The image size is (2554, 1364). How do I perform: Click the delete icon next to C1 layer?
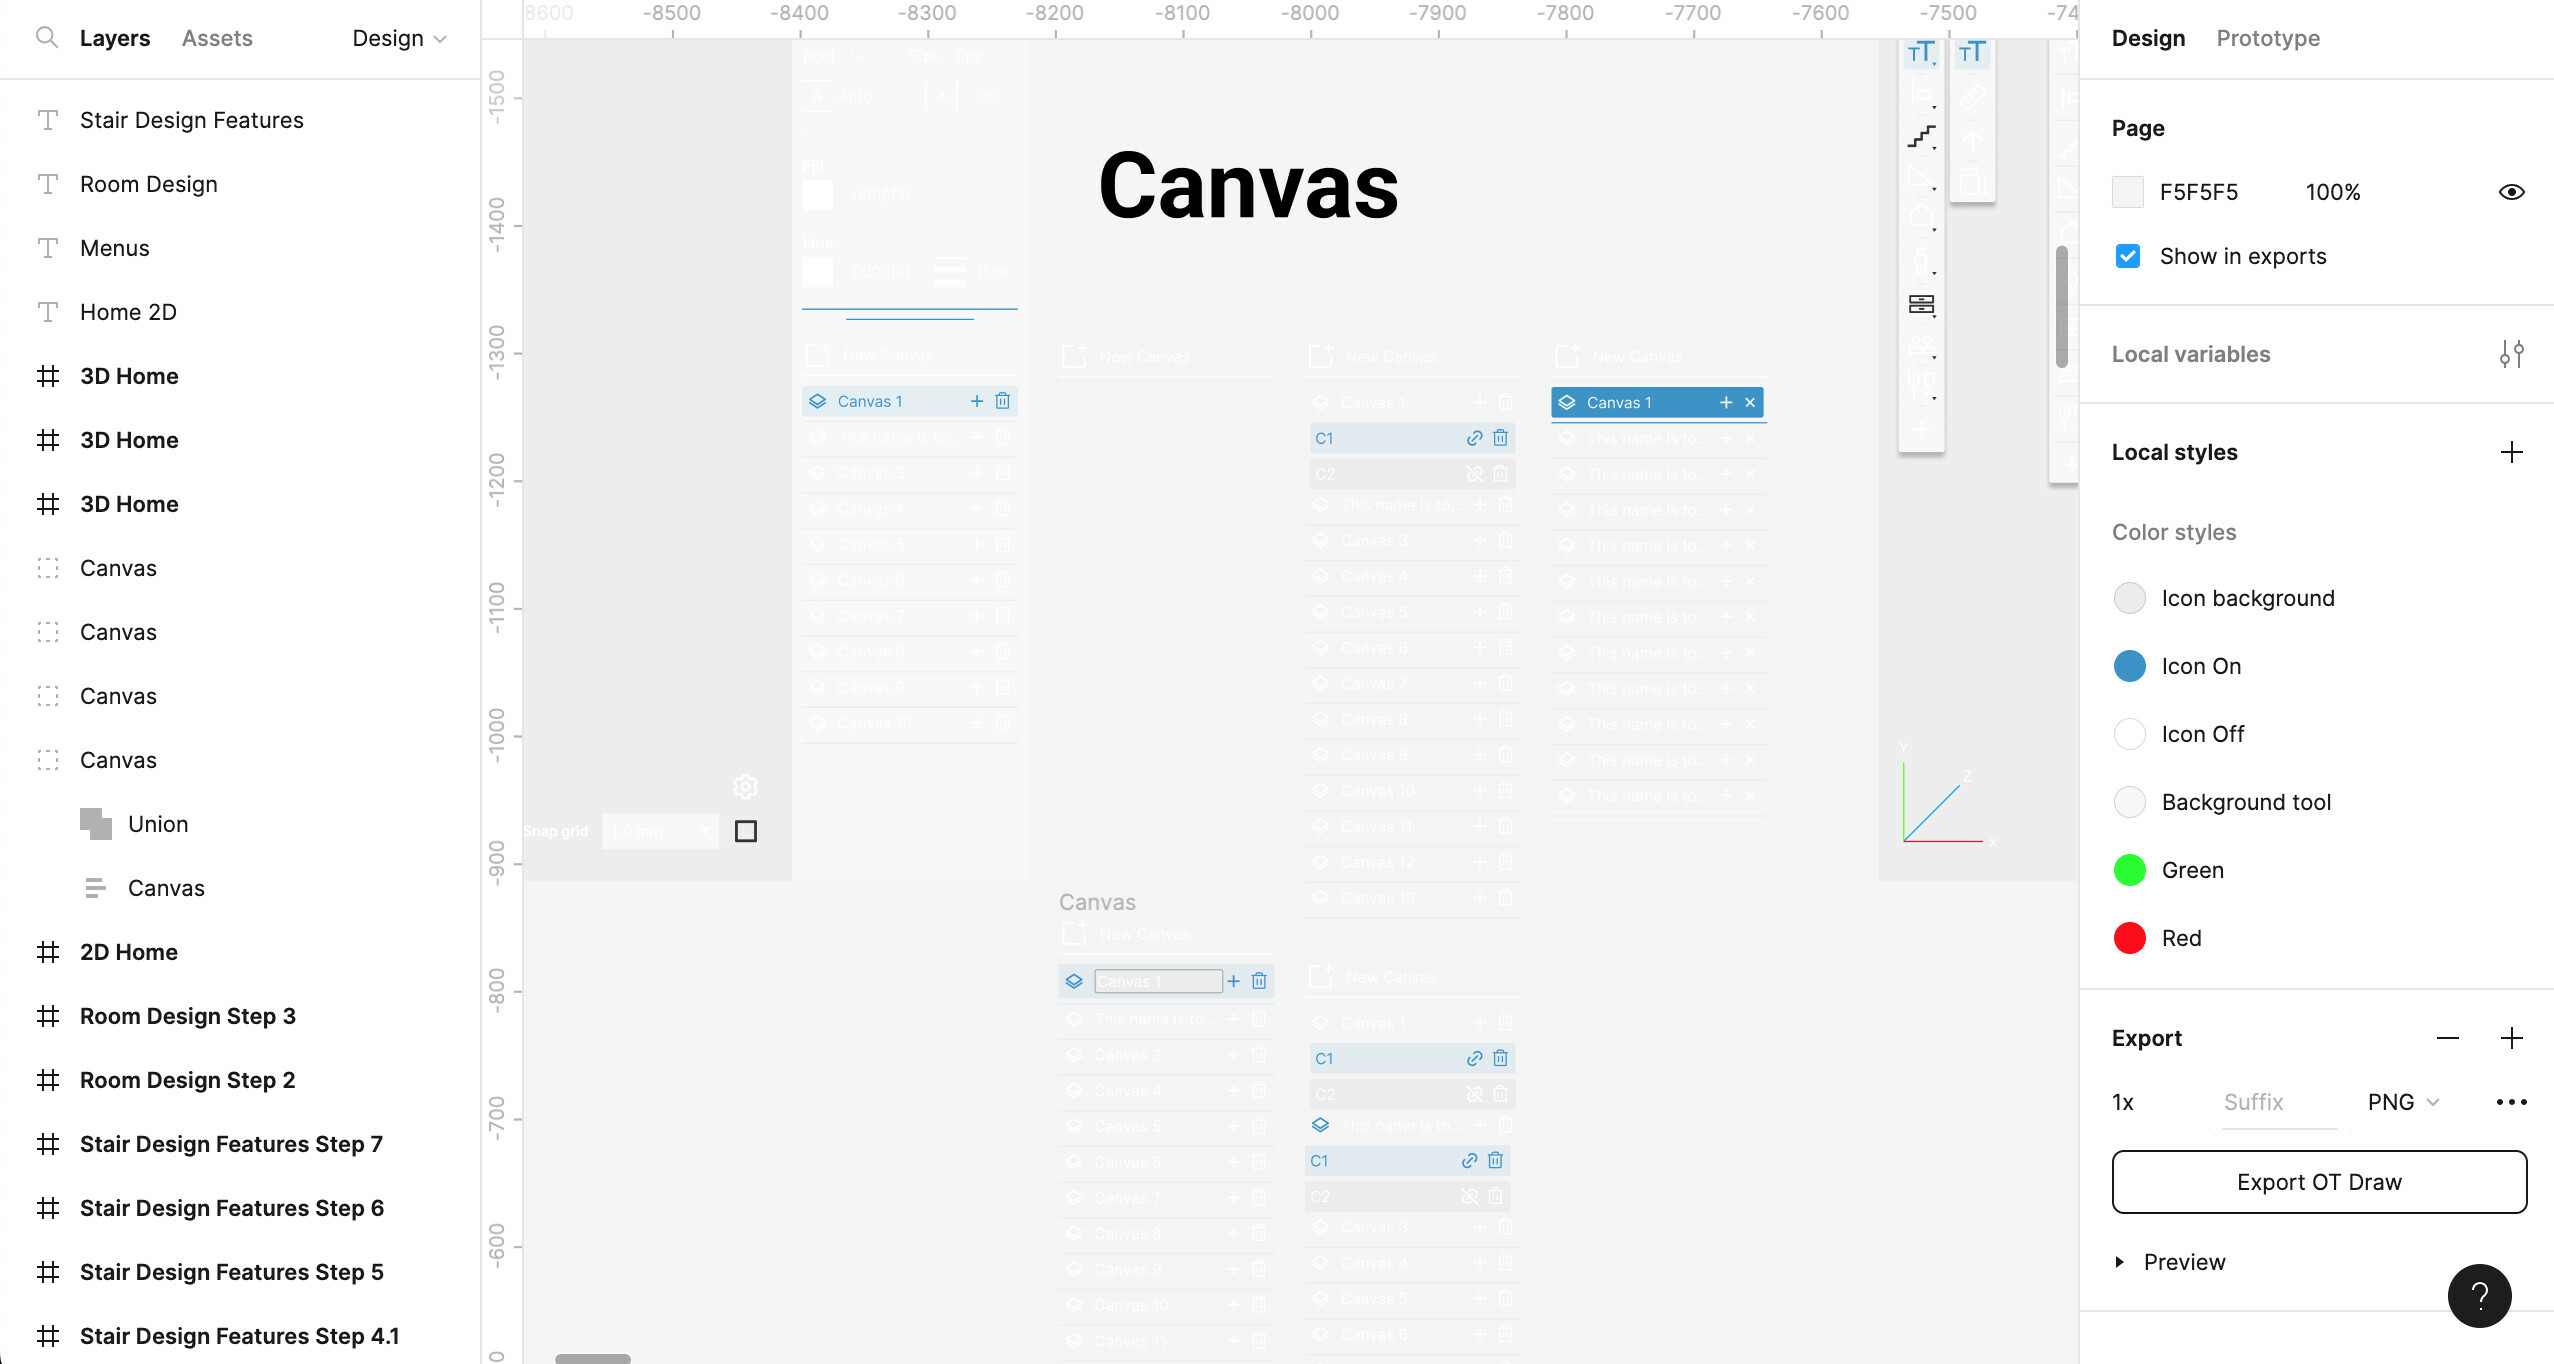click(x=1500, y=437)
